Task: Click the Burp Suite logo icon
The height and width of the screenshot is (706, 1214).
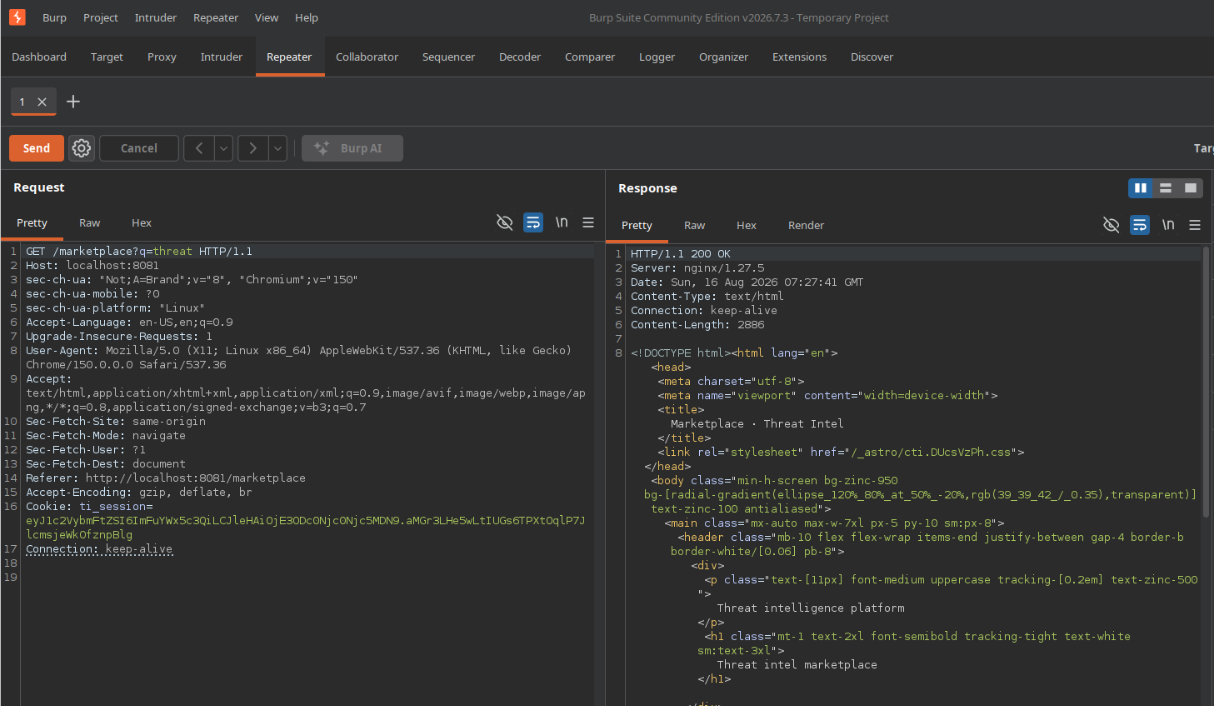Action: pos(17,17)
